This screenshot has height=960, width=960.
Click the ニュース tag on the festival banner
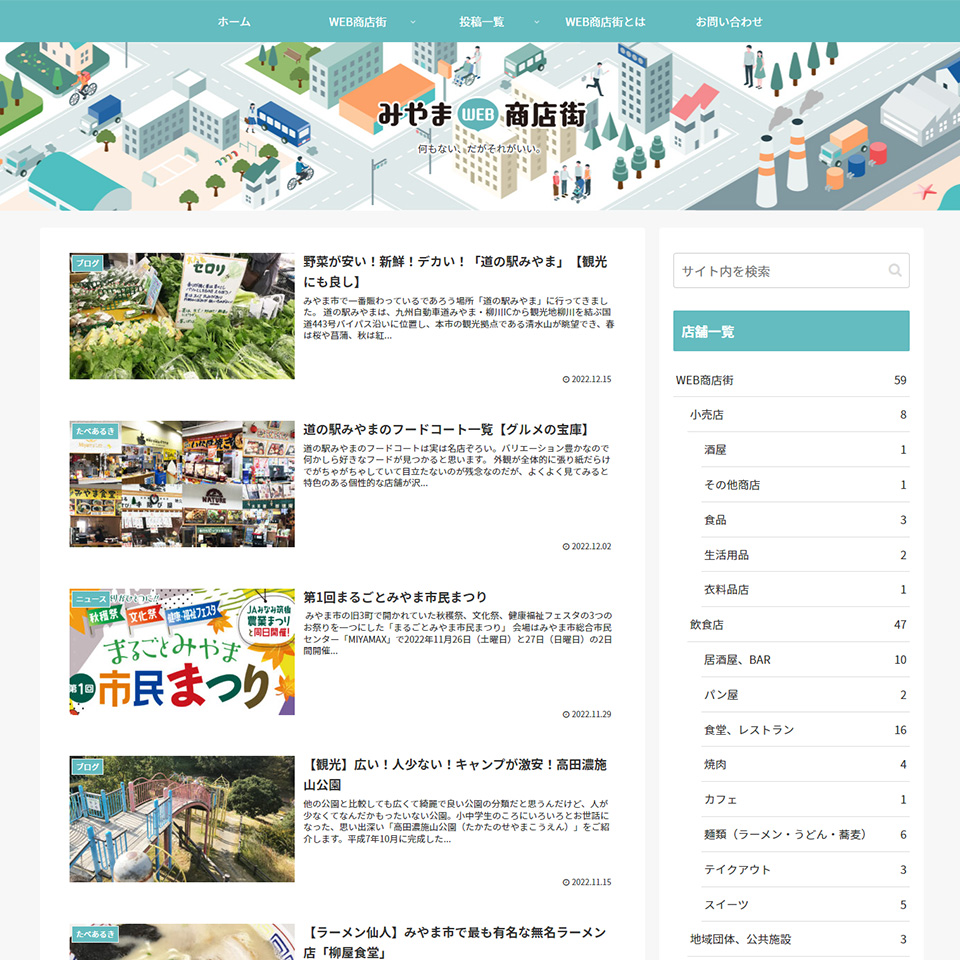91,599
